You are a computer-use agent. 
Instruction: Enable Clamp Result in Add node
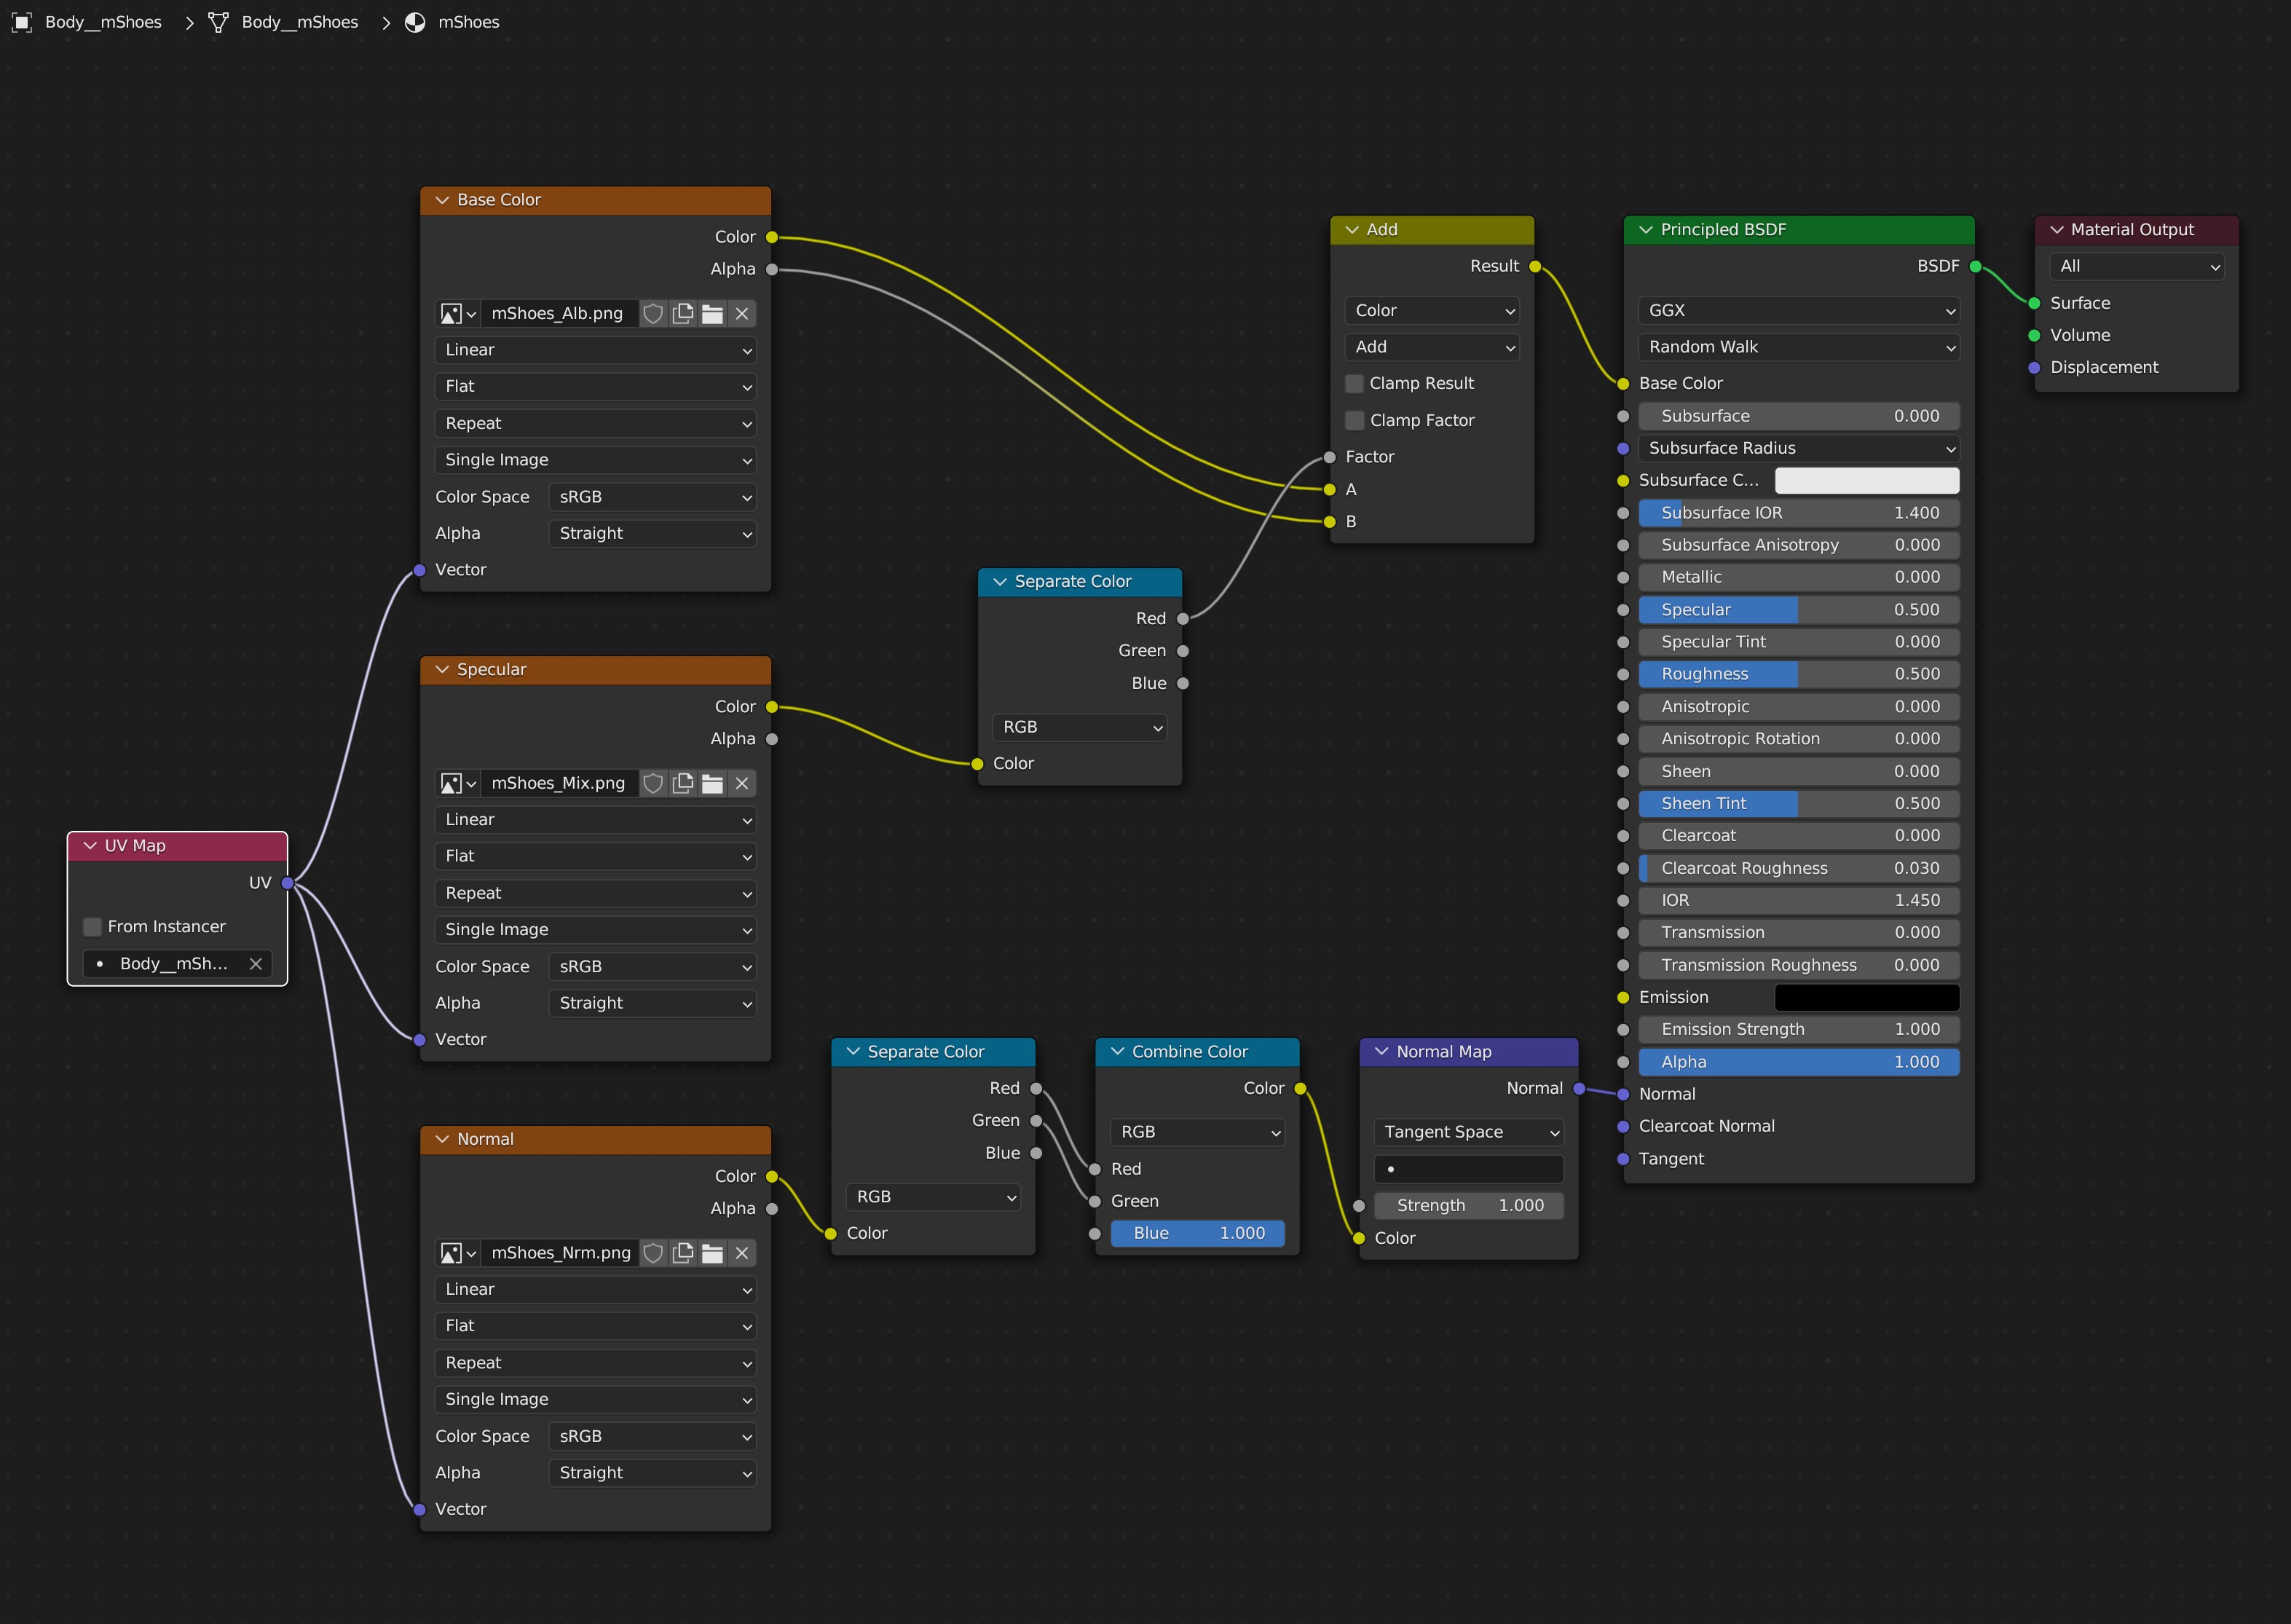pyautogui.click(x=1355, y=384)
